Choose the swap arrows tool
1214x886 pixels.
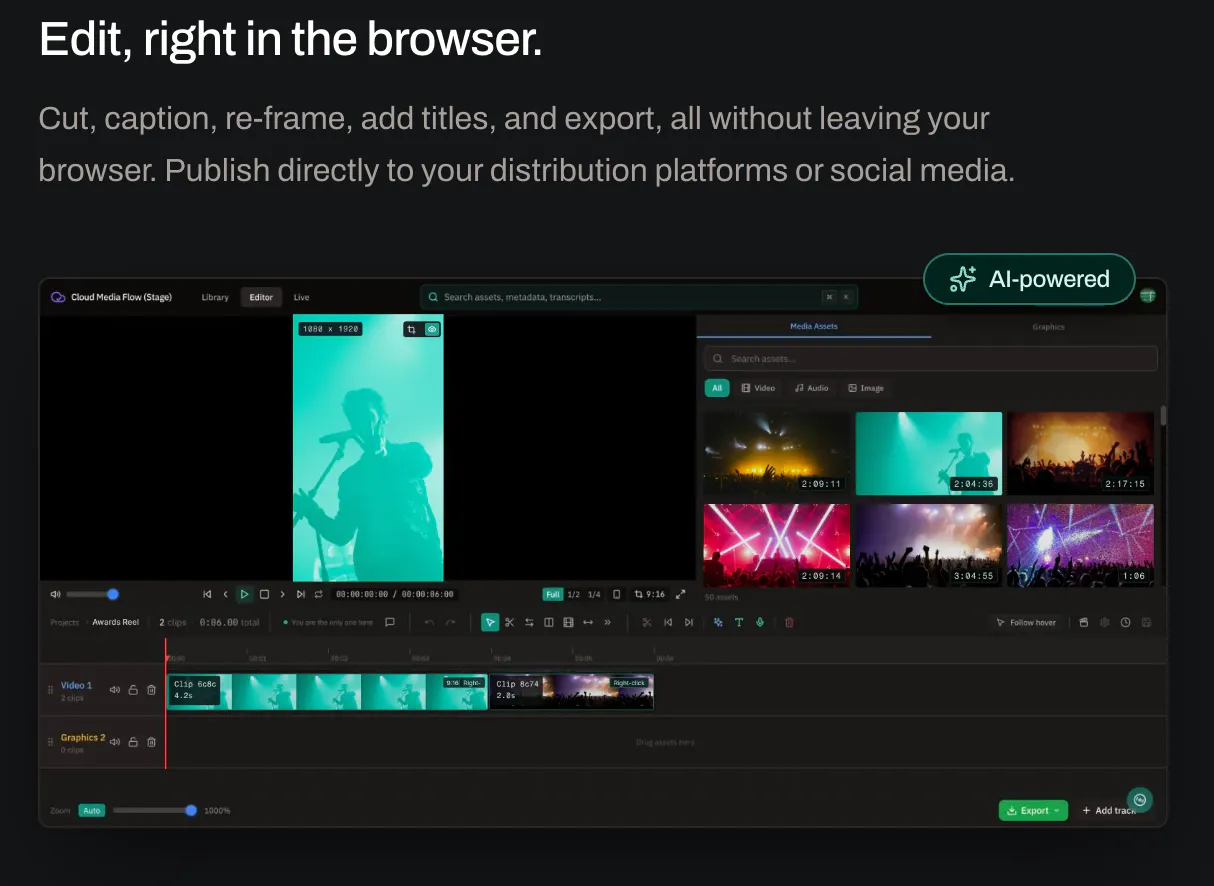[x=529, y=622]
